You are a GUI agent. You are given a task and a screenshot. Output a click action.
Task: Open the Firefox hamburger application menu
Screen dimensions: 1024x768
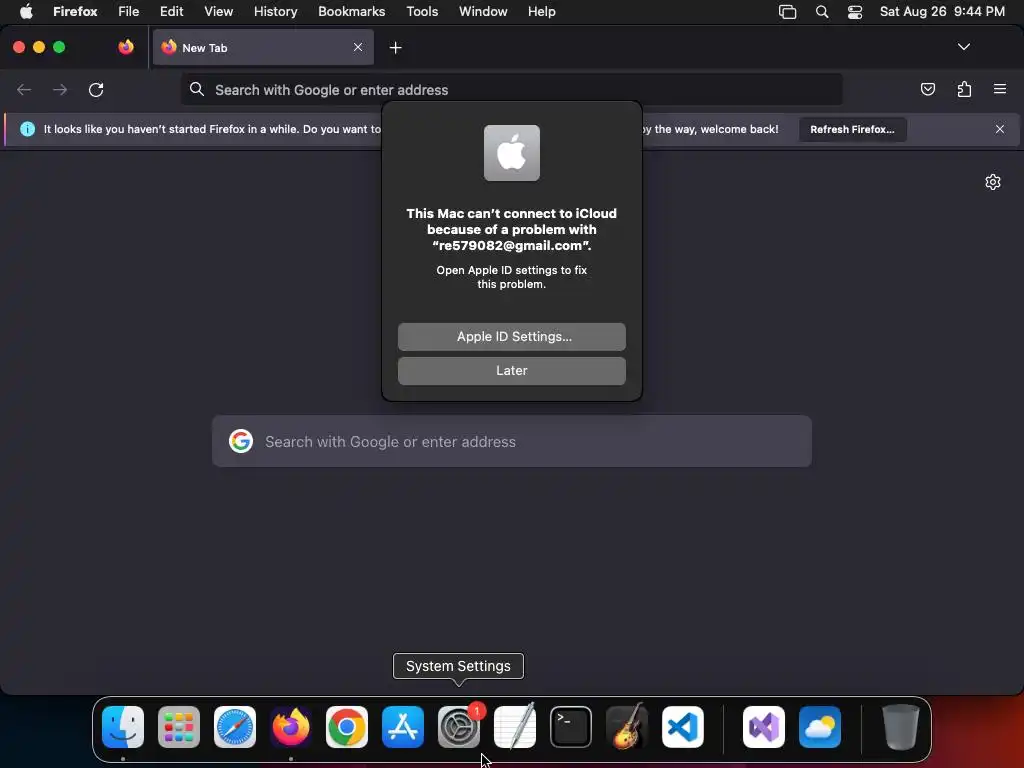[1000, 89]
